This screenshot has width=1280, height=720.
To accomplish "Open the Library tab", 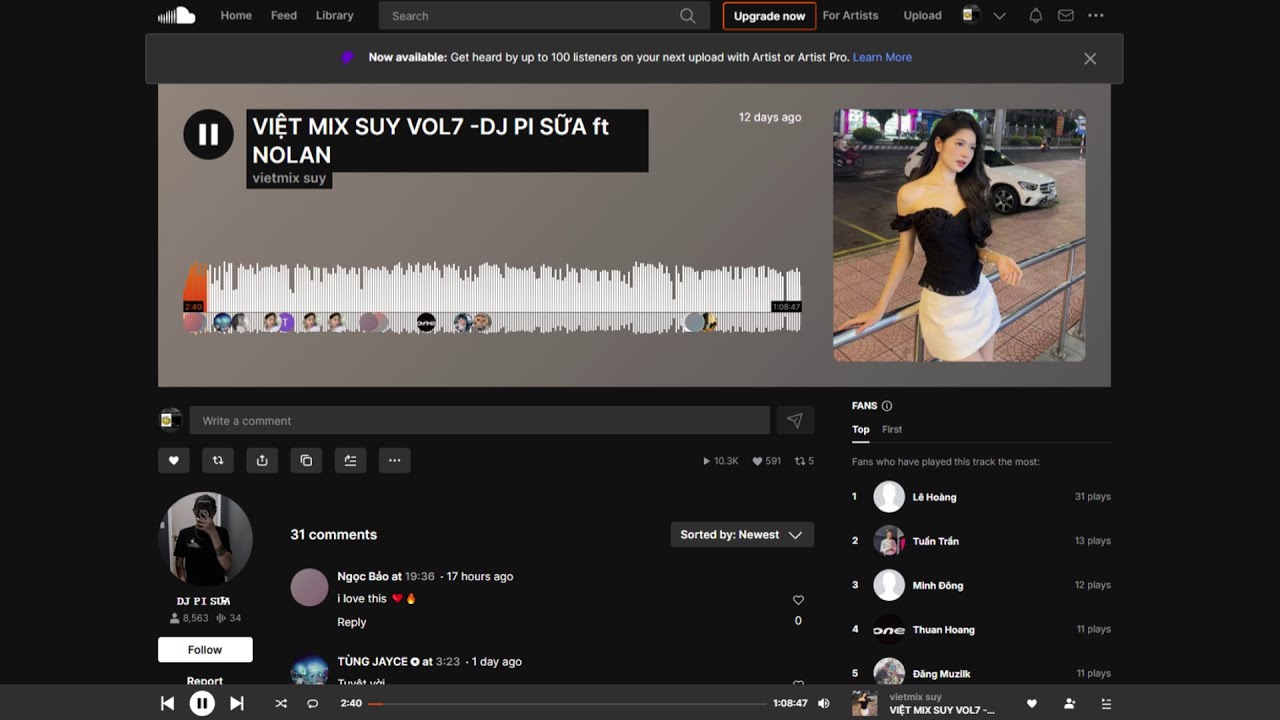I will 334,15.
